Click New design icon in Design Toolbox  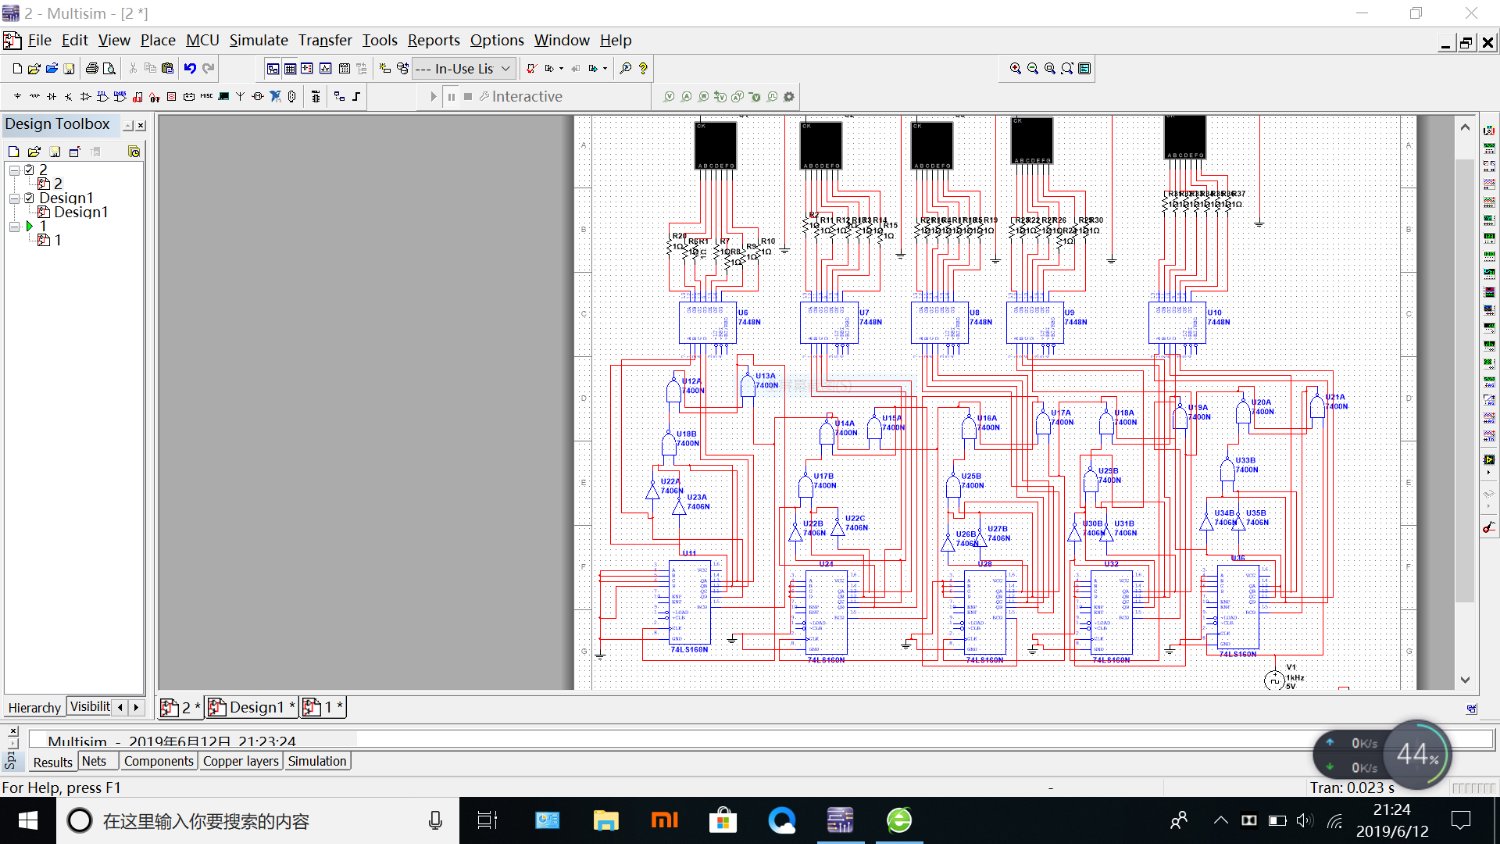pyautogui.click(x=14, y=152)
